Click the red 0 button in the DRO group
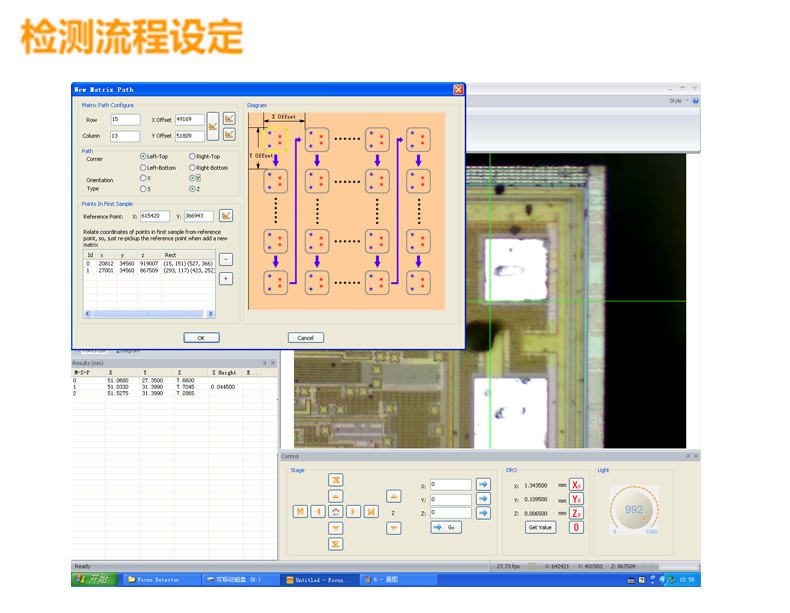 pyautogui.click(x=576, y=527)
